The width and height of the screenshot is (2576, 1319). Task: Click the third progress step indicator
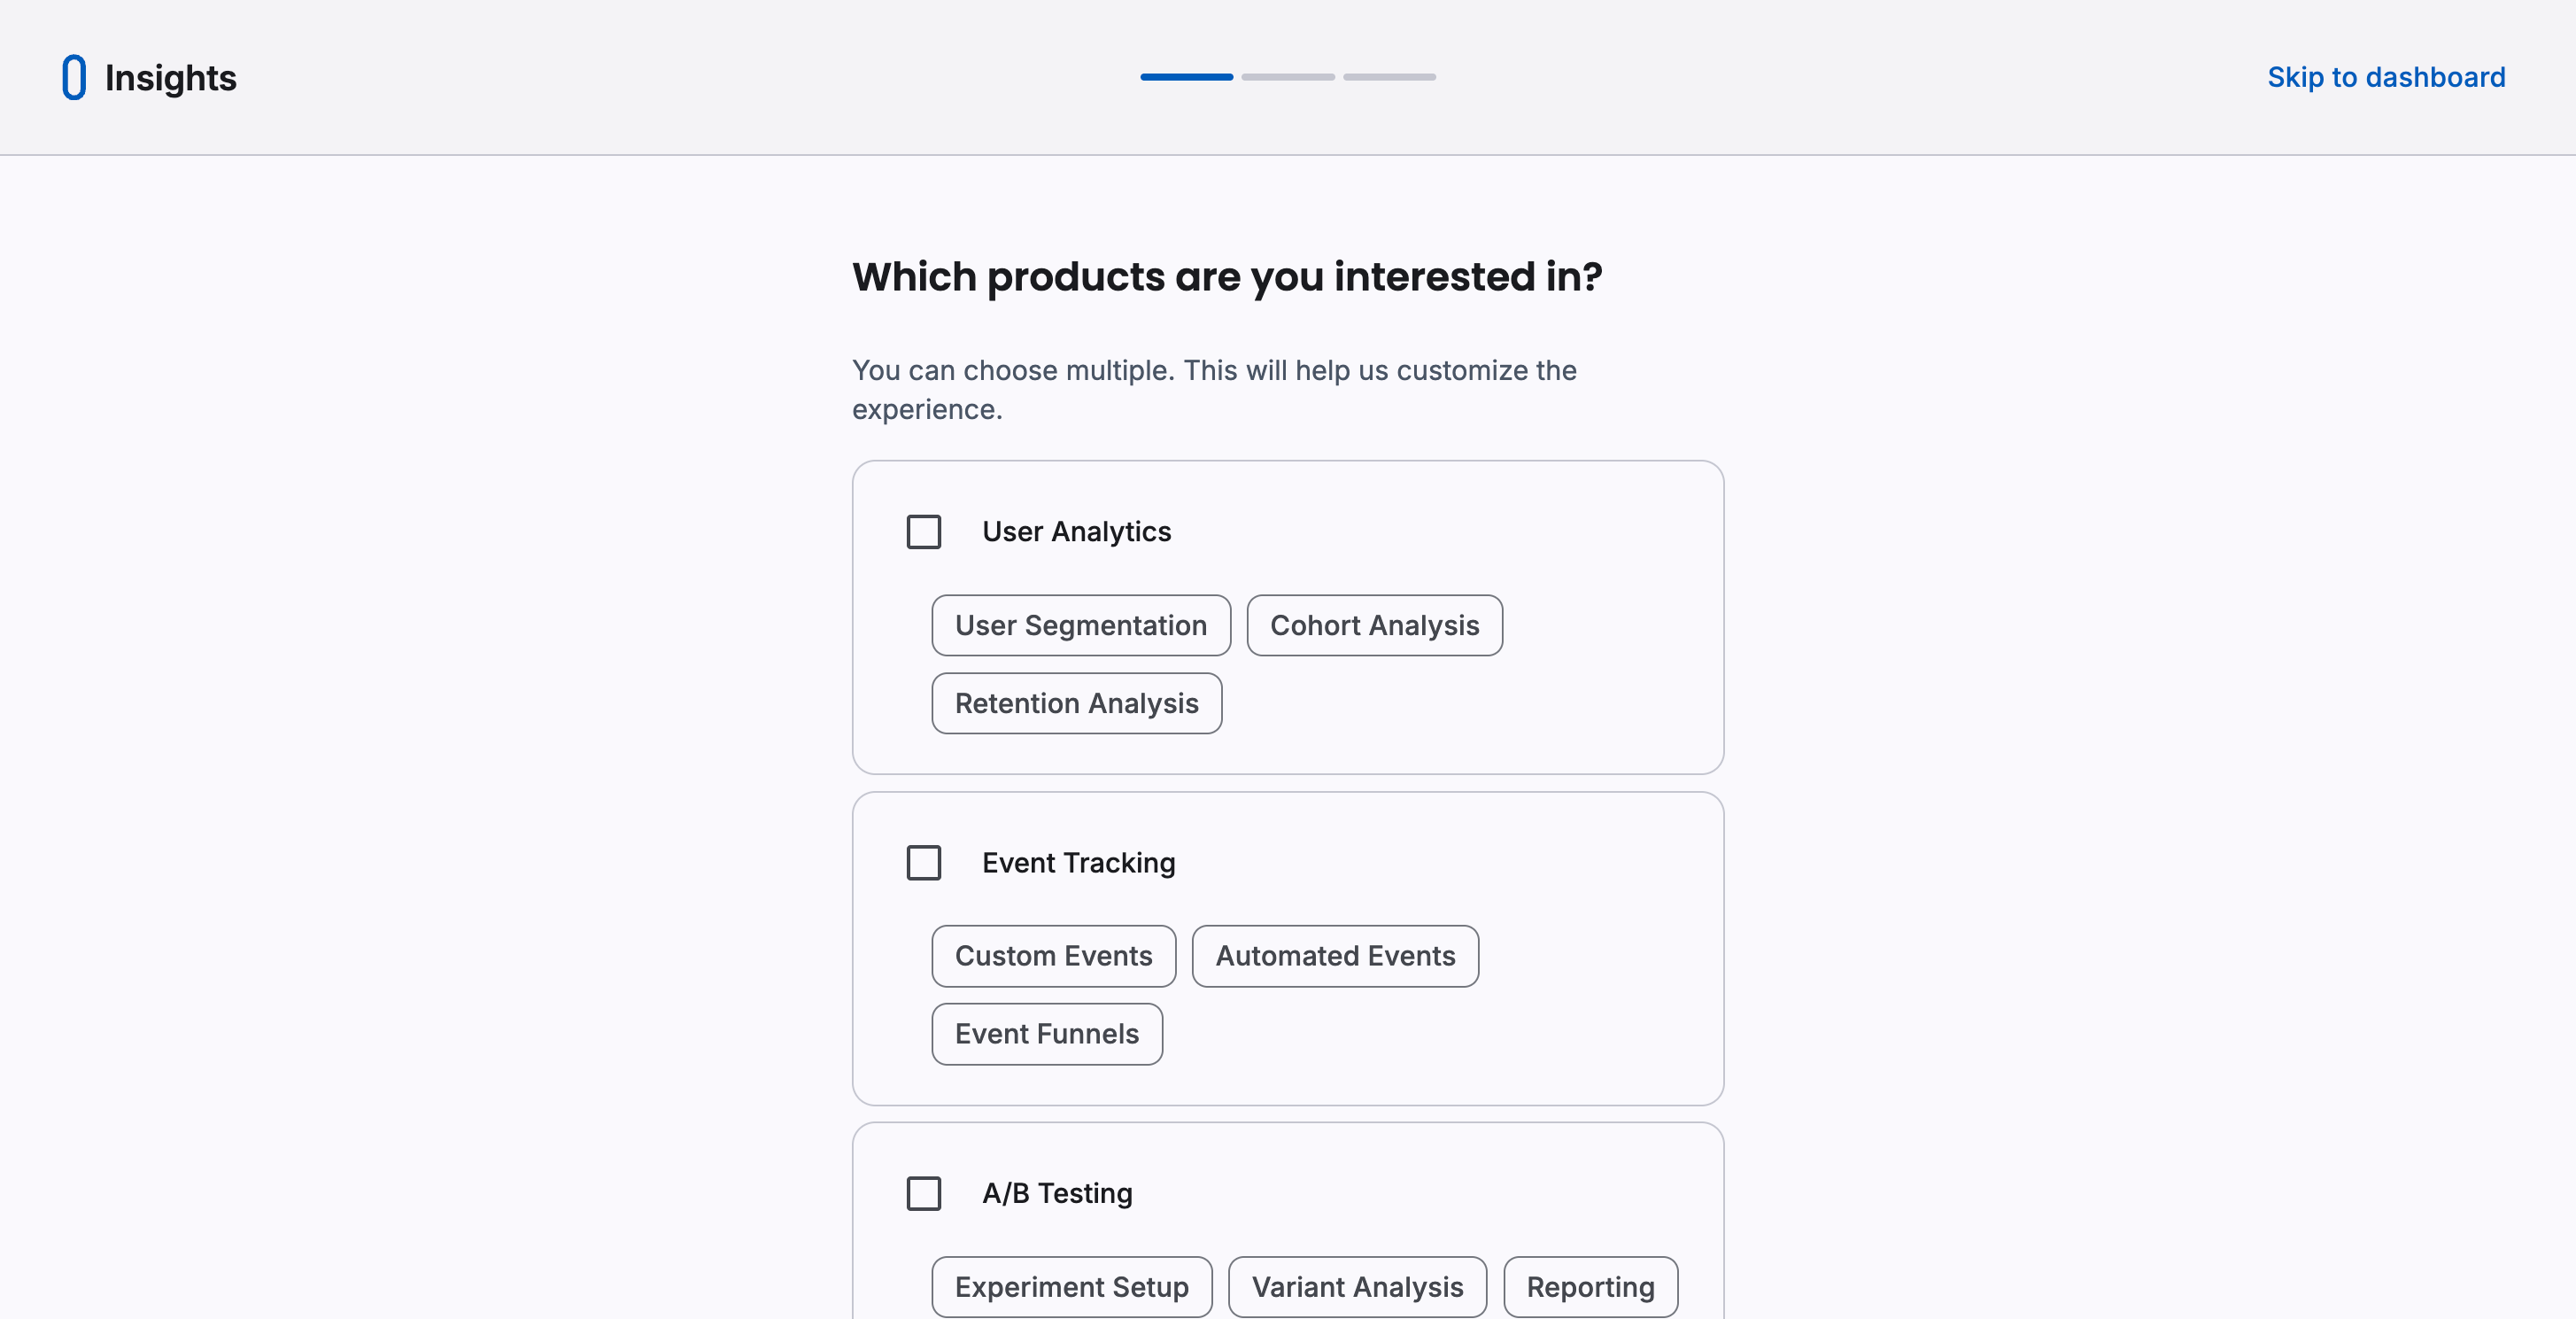[1390, 76]
